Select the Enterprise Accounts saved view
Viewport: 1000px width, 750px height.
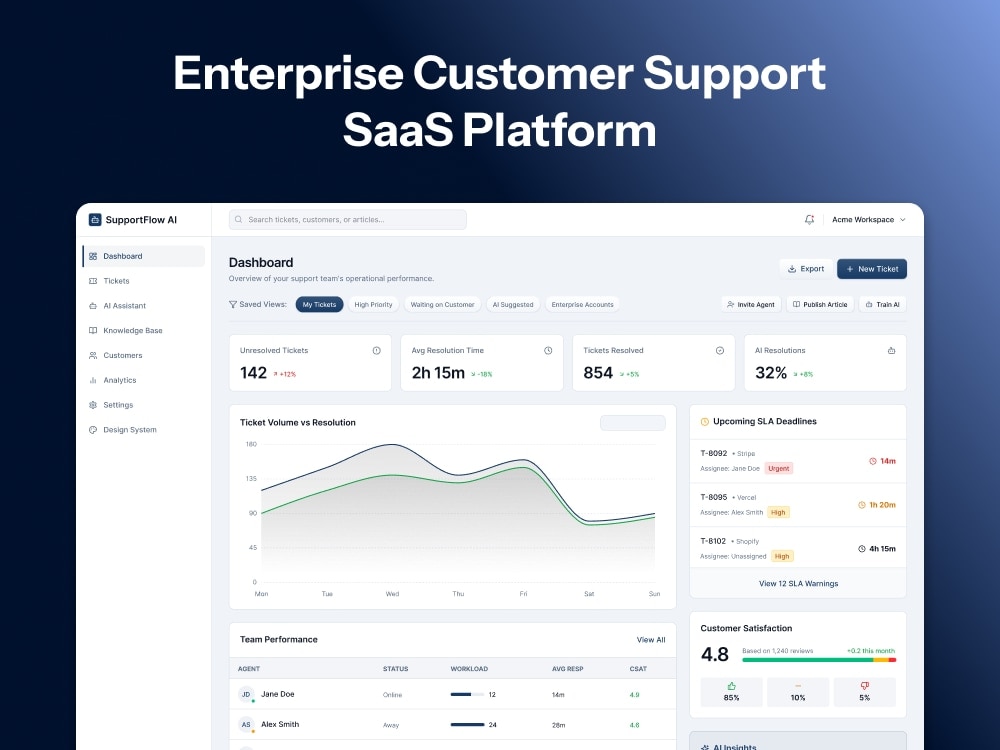coord(582,305)
